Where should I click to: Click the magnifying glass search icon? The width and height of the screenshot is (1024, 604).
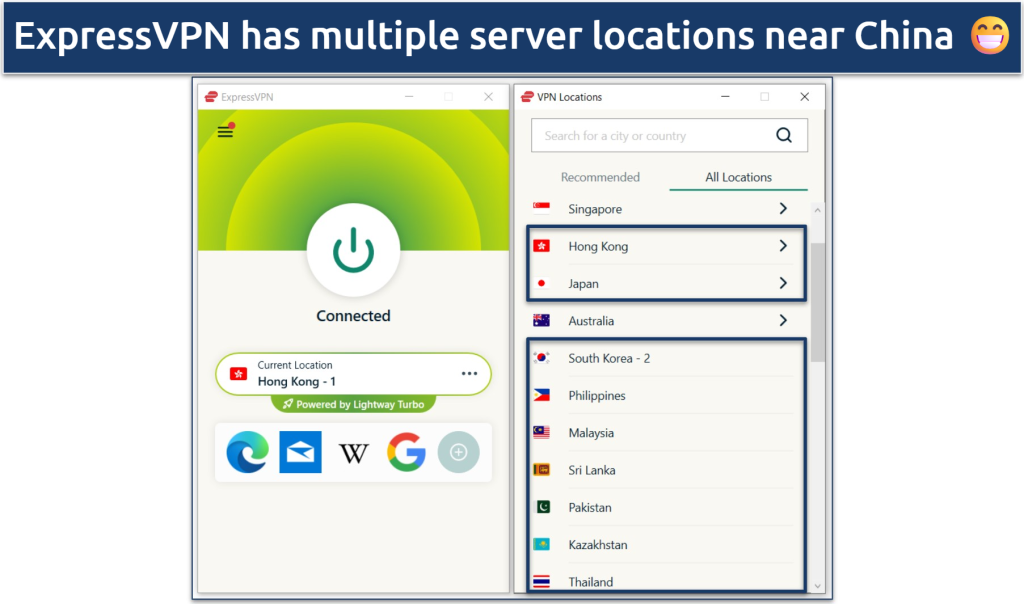tap(784, 135)
